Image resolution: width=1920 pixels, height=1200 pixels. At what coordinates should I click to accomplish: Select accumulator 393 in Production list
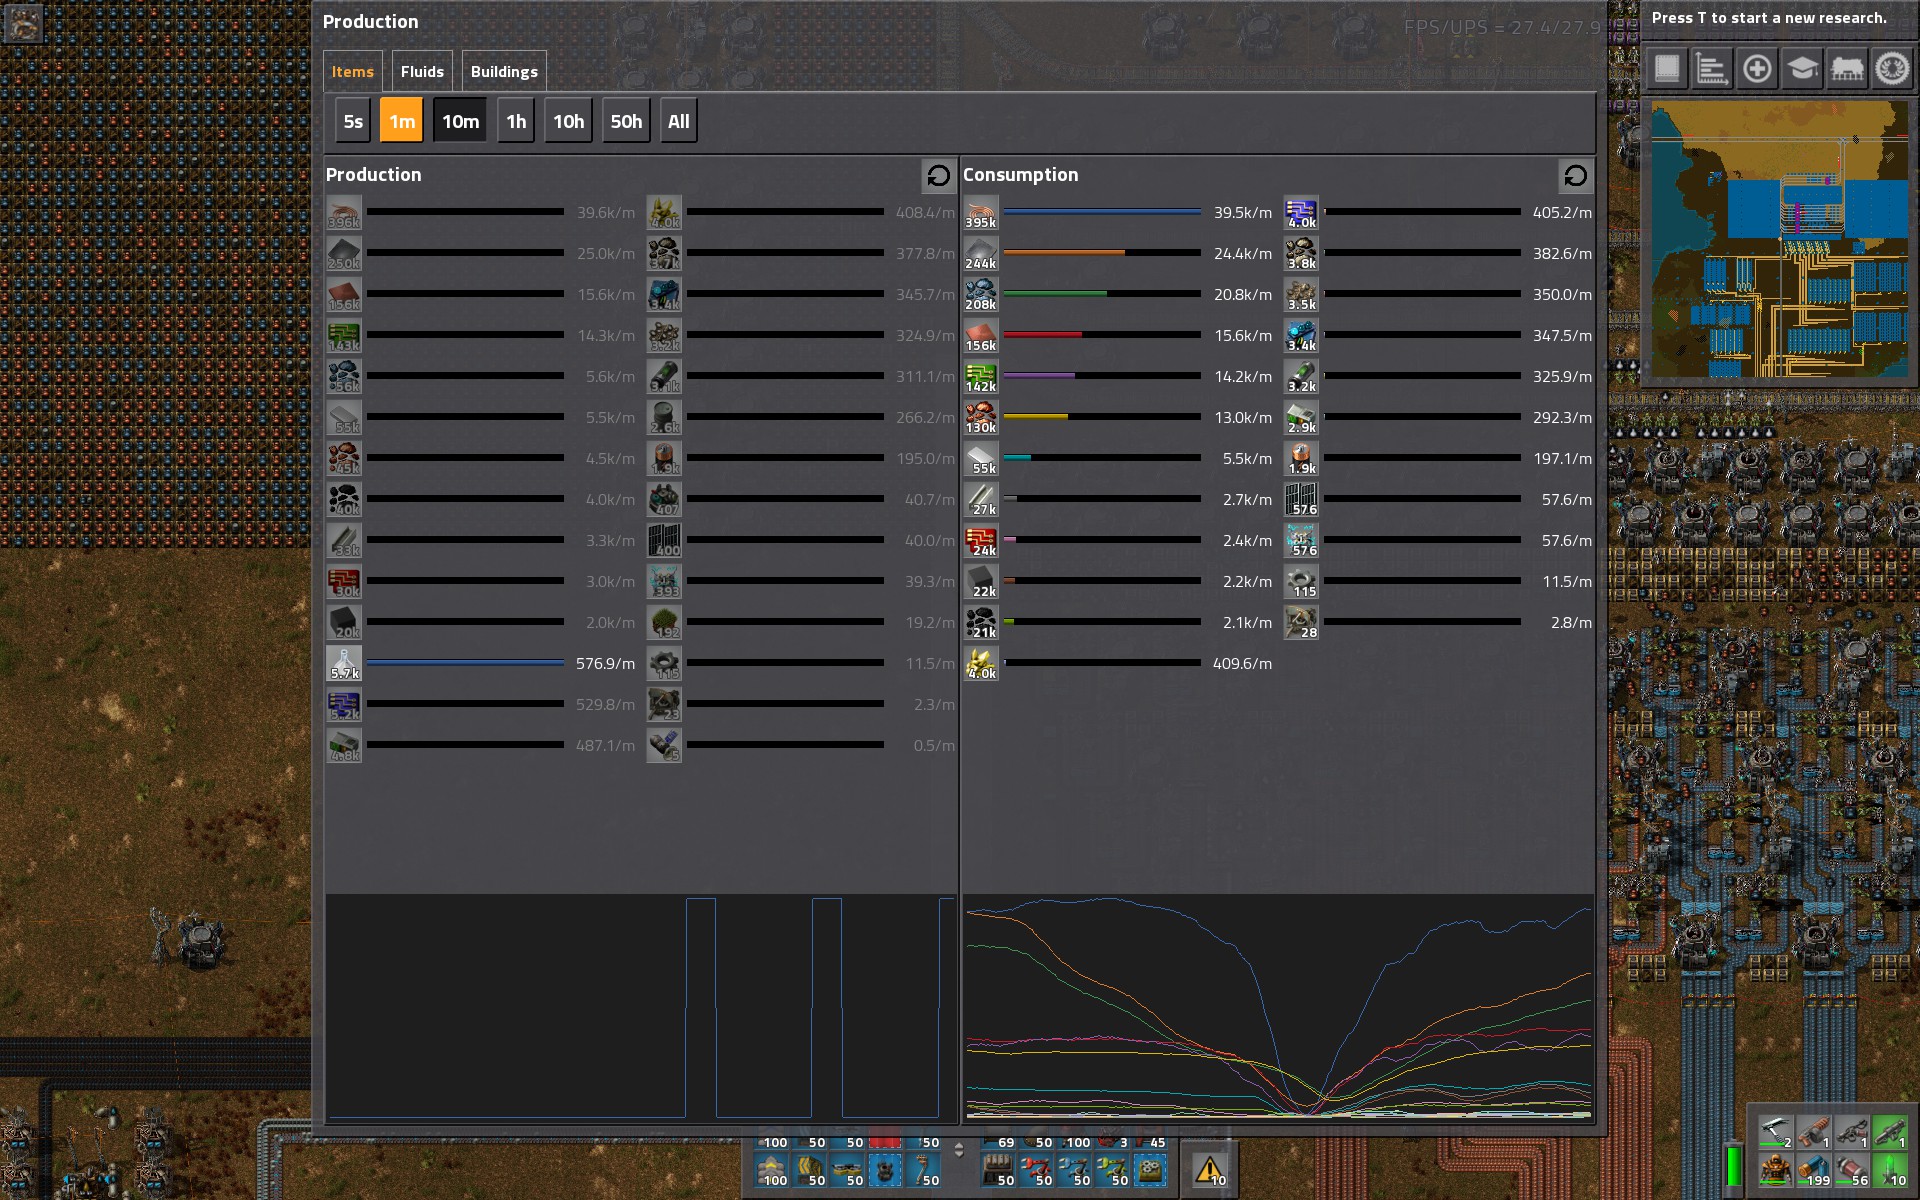pyautogui.click(x=664, y=582)
